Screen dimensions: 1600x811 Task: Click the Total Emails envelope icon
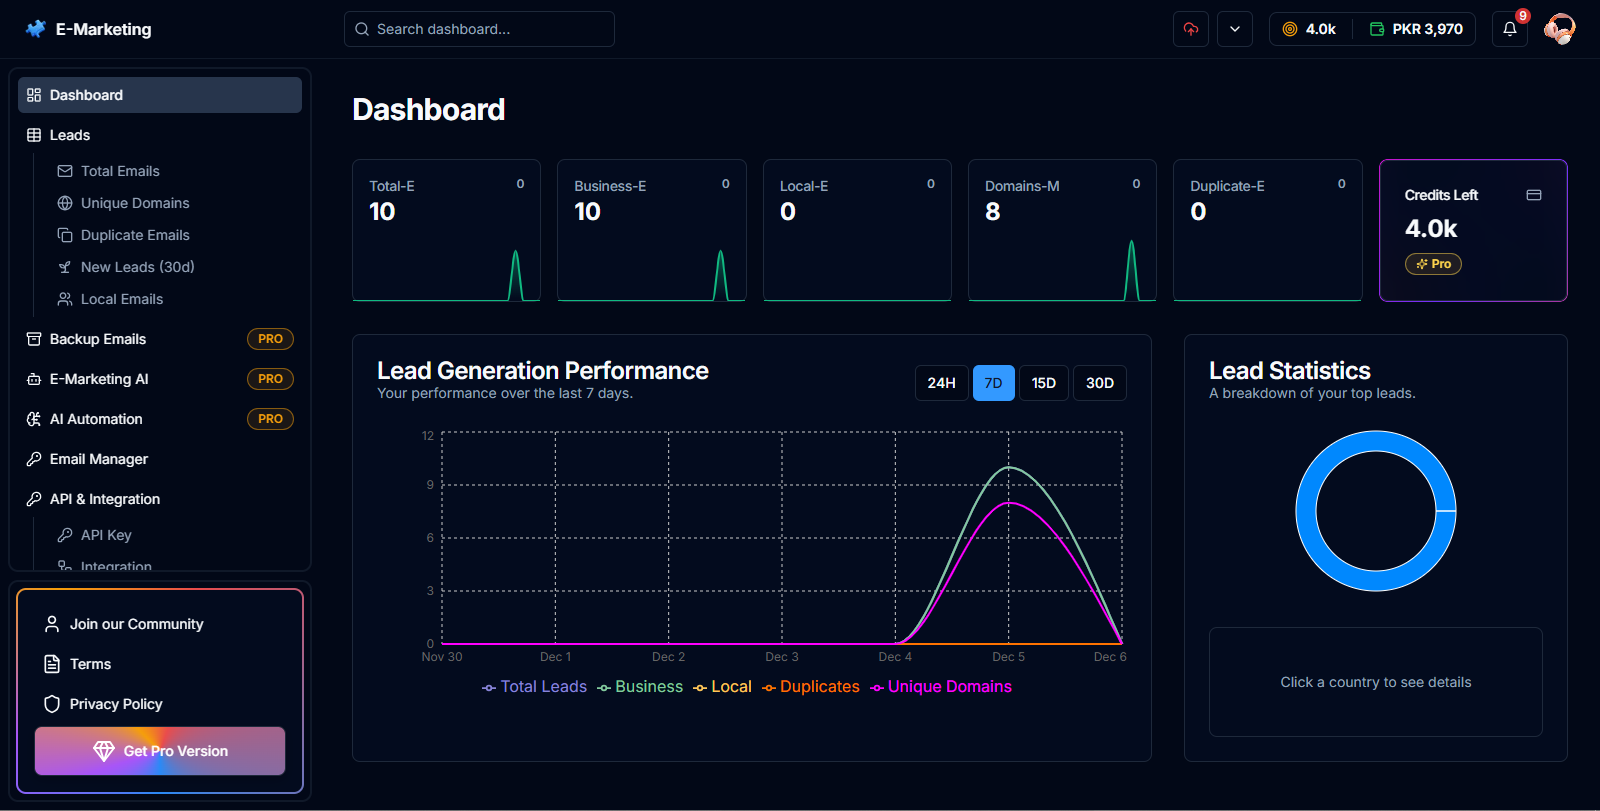pyautogui.click(x=65, y=171)
